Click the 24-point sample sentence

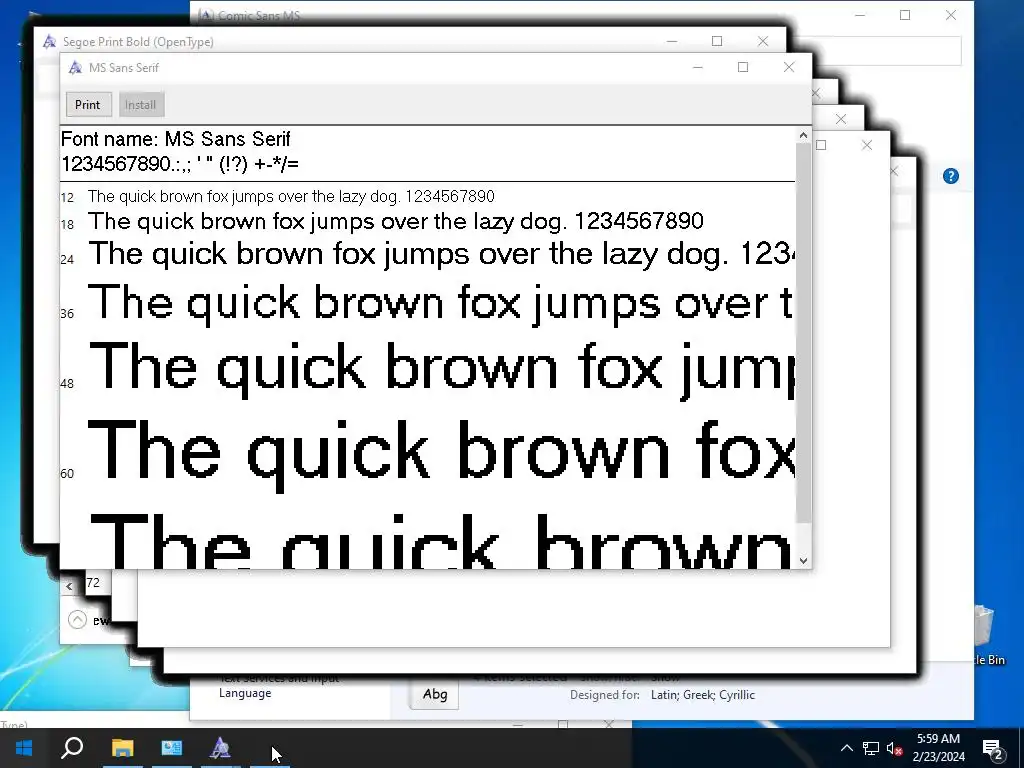pyautogui.click(x=441, y=254)
